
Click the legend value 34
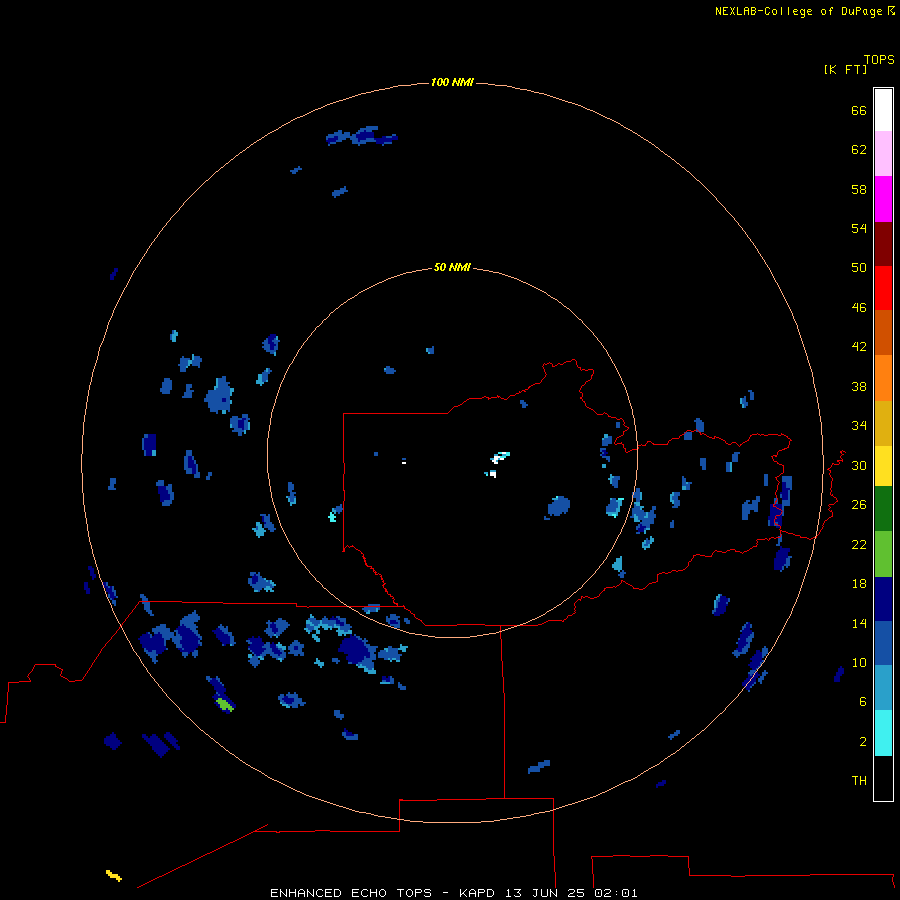point(859,425)
